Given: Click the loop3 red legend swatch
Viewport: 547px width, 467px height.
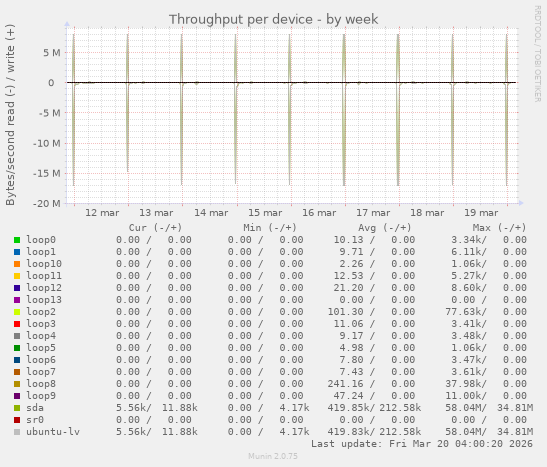Looking at the screenshot, I should (17, 324).
